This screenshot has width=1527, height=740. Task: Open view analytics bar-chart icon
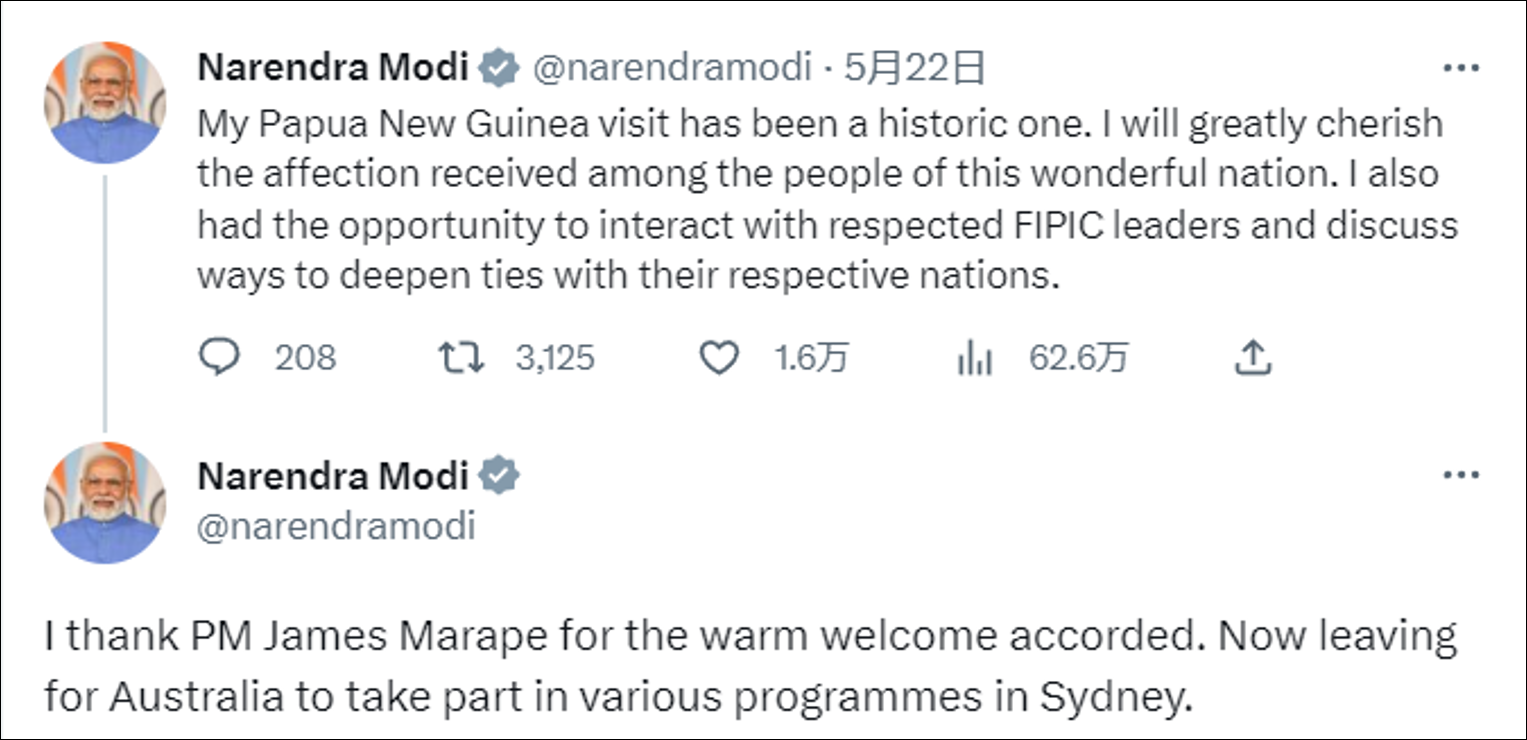974,358
